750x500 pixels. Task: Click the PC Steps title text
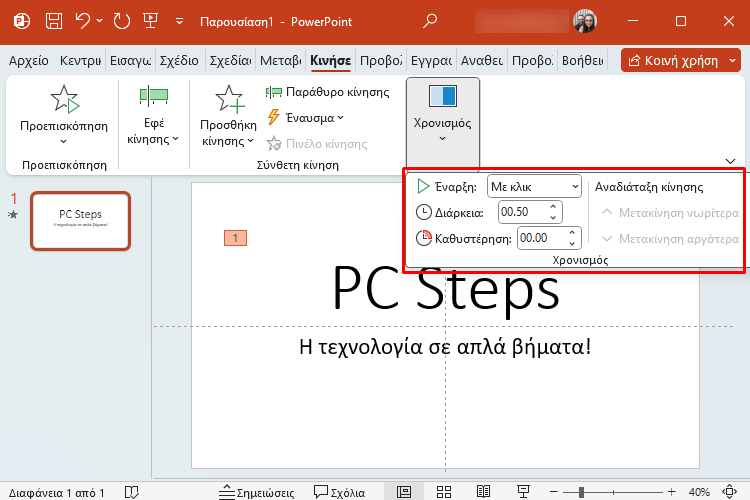445,290
